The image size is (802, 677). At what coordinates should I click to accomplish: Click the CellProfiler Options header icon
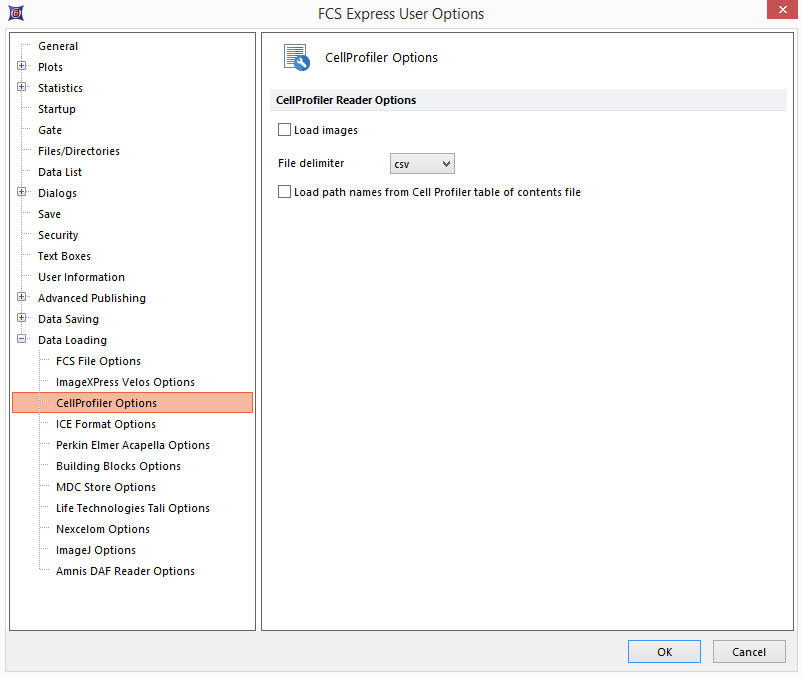point(296,58)
